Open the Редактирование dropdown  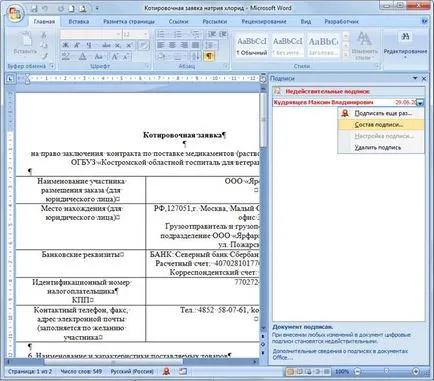pos(405,45)
